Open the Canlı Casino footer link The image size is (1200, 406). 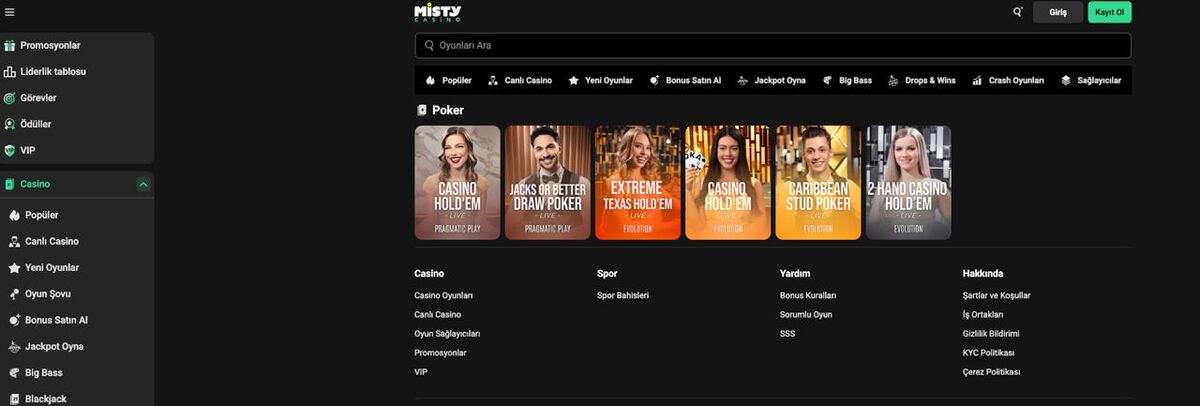point(438,315)
